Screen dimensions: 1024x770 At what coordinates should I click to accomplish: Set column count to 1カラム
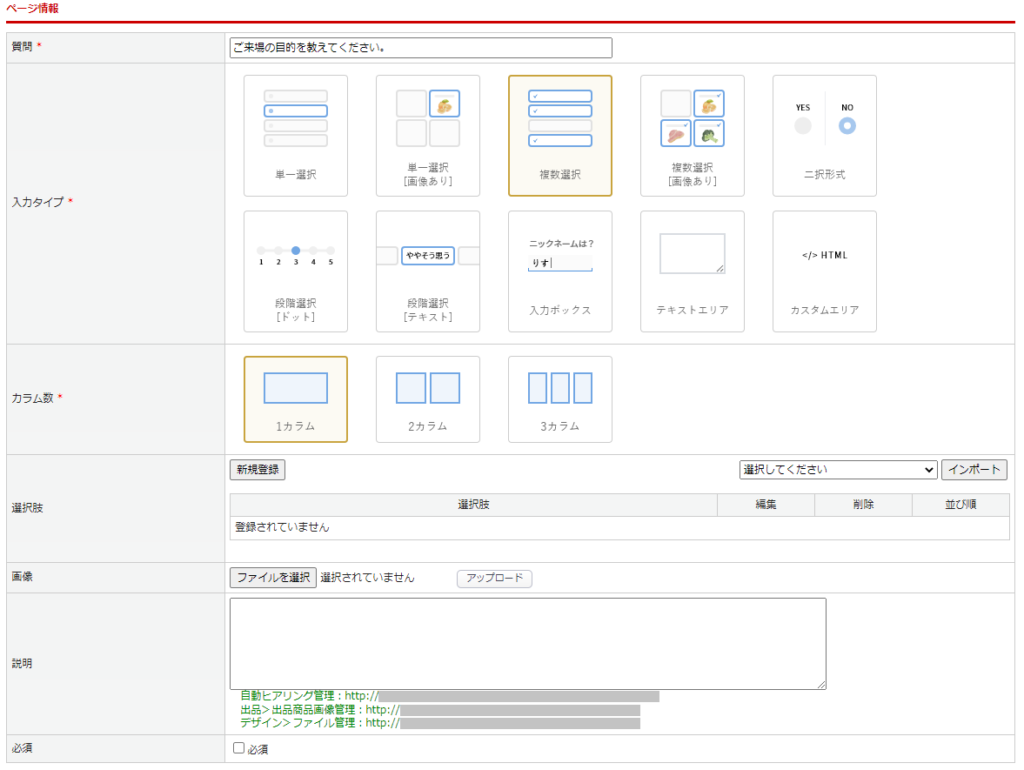295,398
